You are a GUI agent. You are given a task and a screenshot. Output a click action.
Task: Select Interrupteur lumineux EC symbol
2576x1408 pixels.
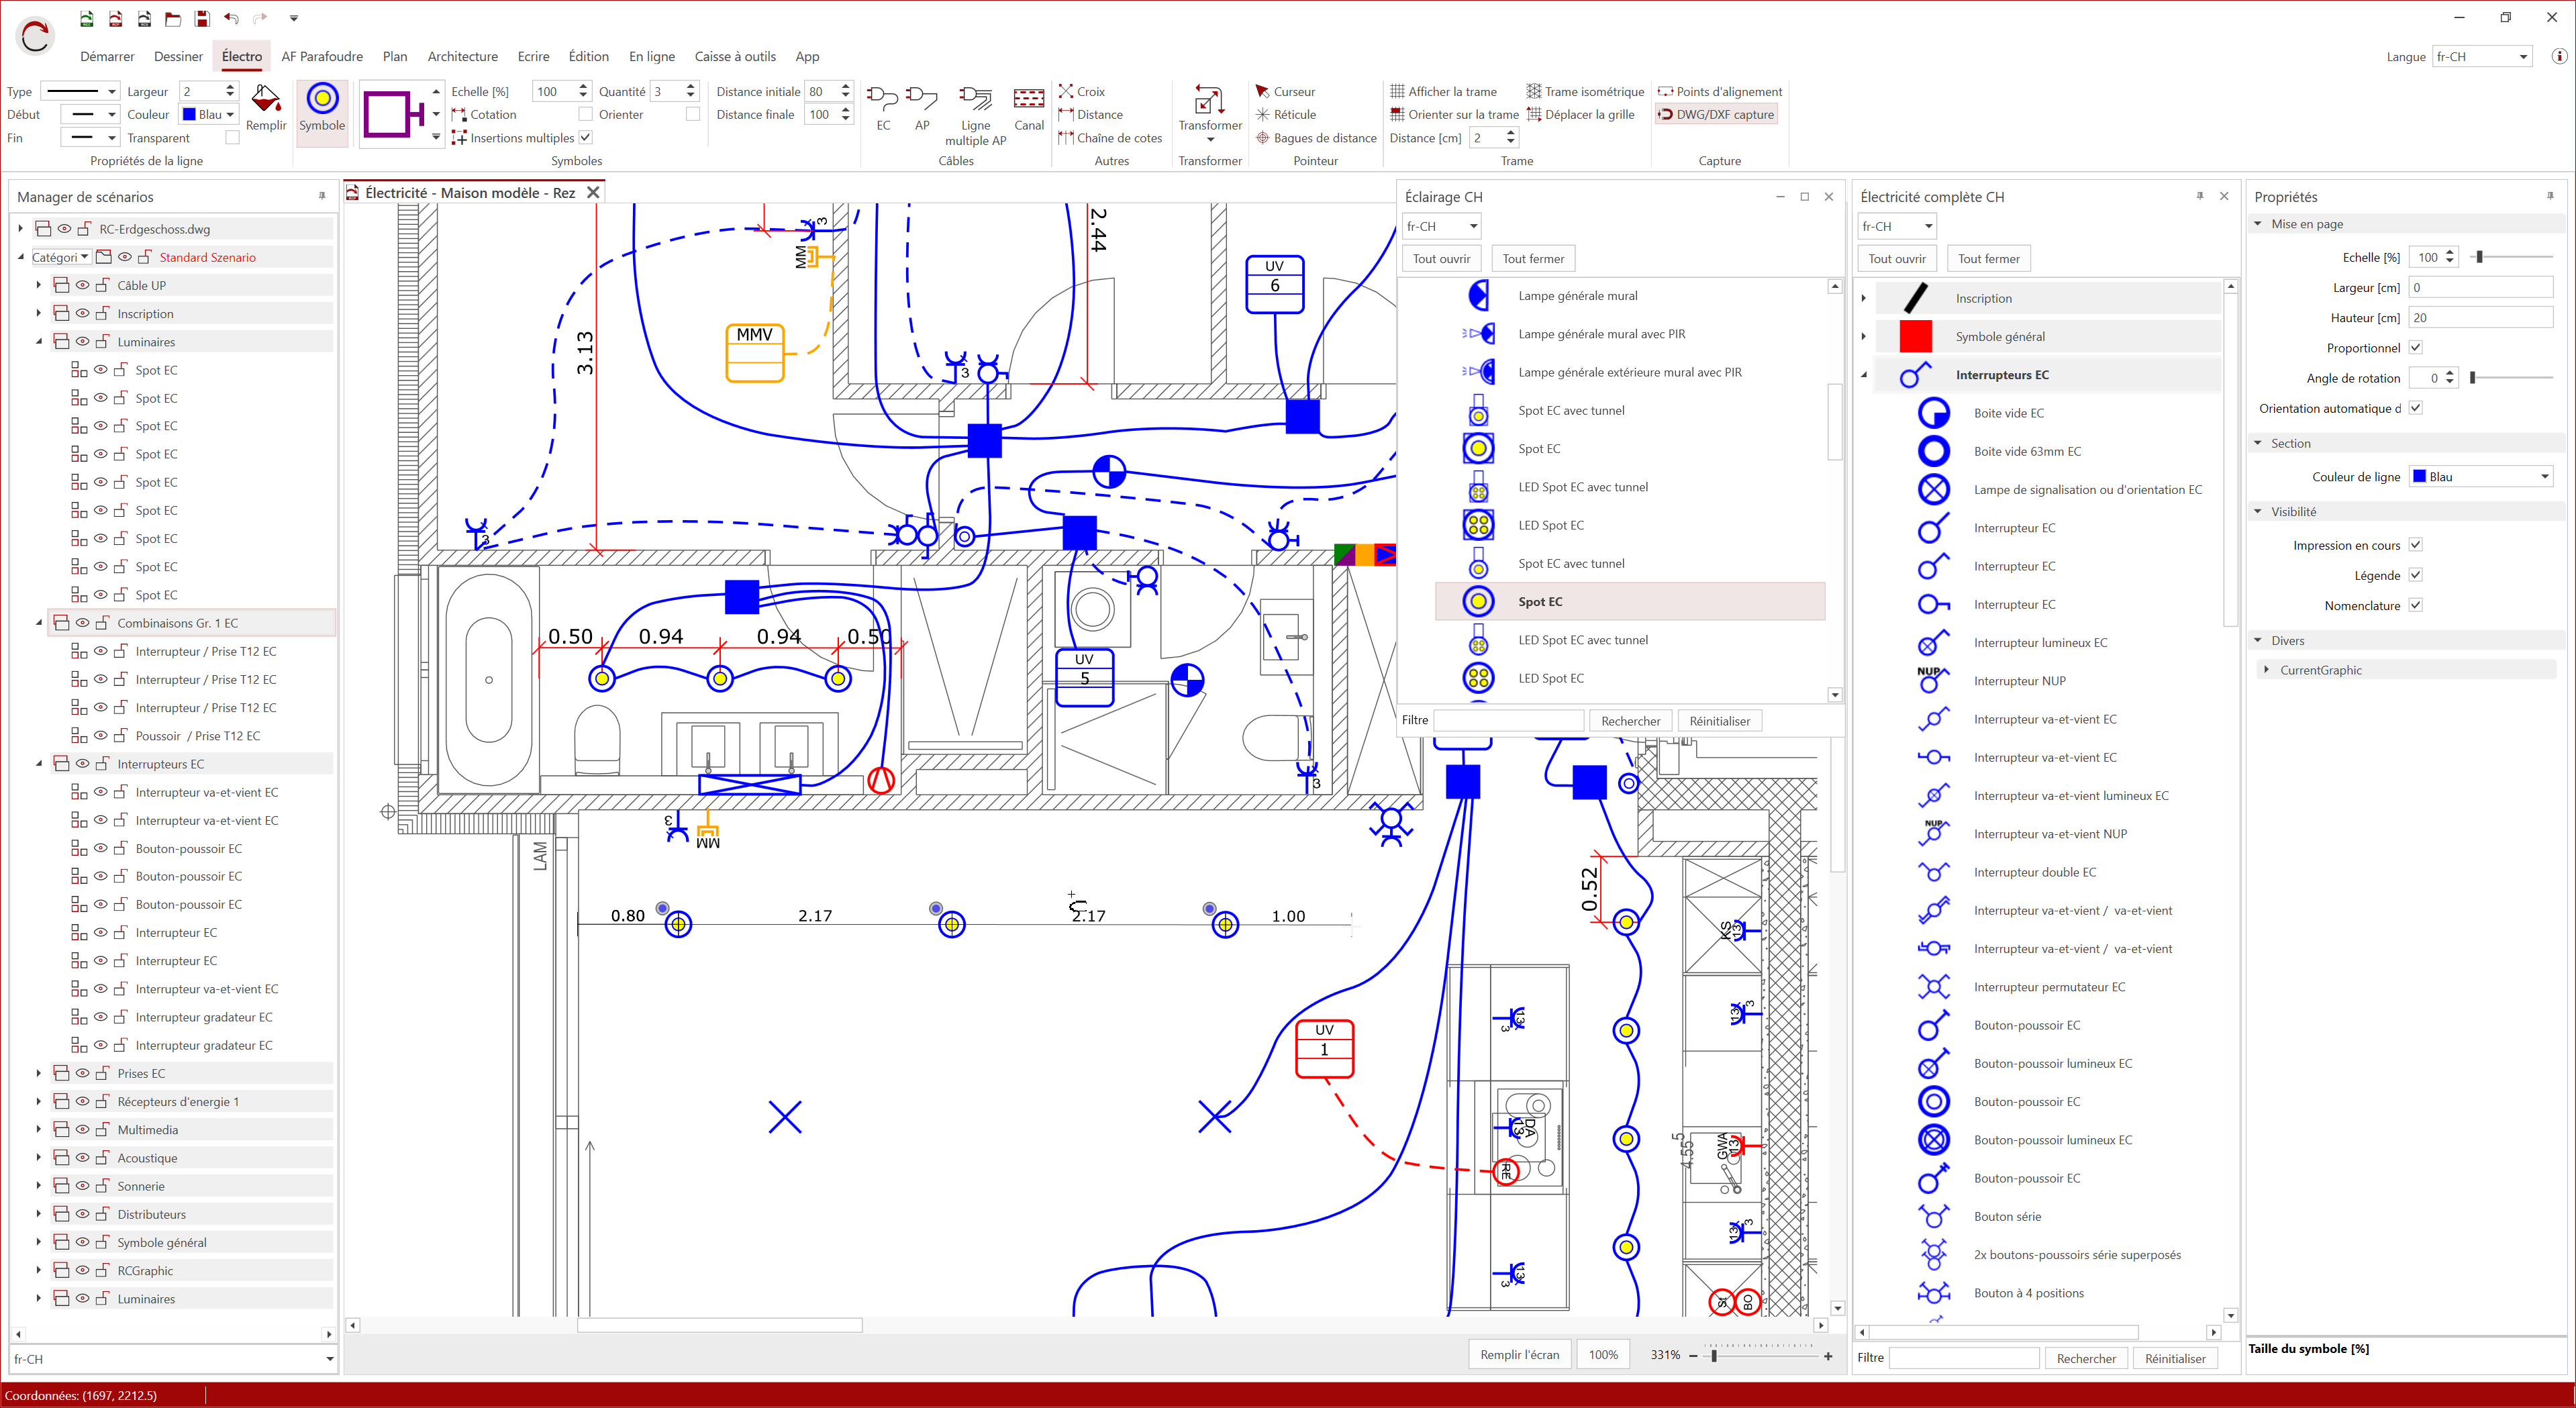(x=2040, y=643)
